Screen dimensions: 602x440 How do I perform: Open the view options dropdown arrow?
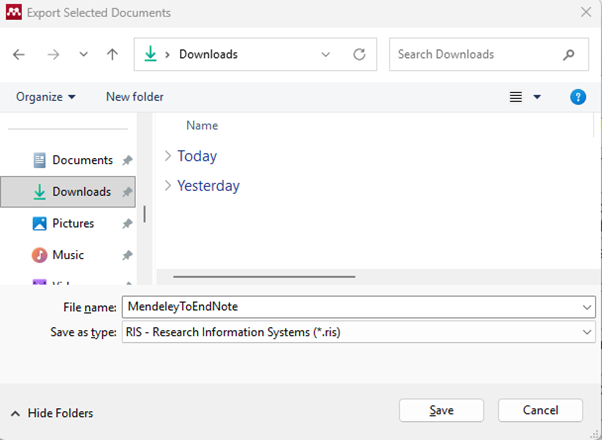click(x=537, y=97)
